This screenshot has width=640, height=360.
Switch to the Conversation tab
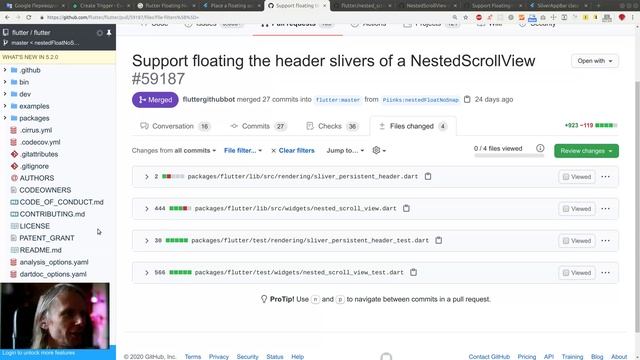coord(175,126)
